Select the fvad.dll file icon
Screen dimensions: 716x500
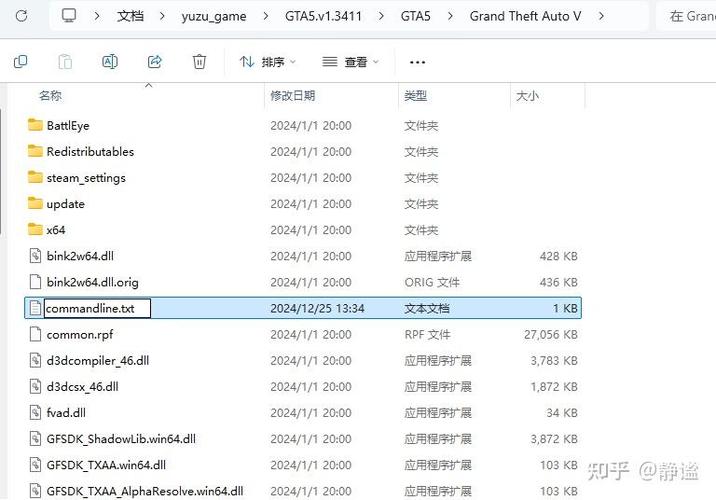(x=35, y=412)
